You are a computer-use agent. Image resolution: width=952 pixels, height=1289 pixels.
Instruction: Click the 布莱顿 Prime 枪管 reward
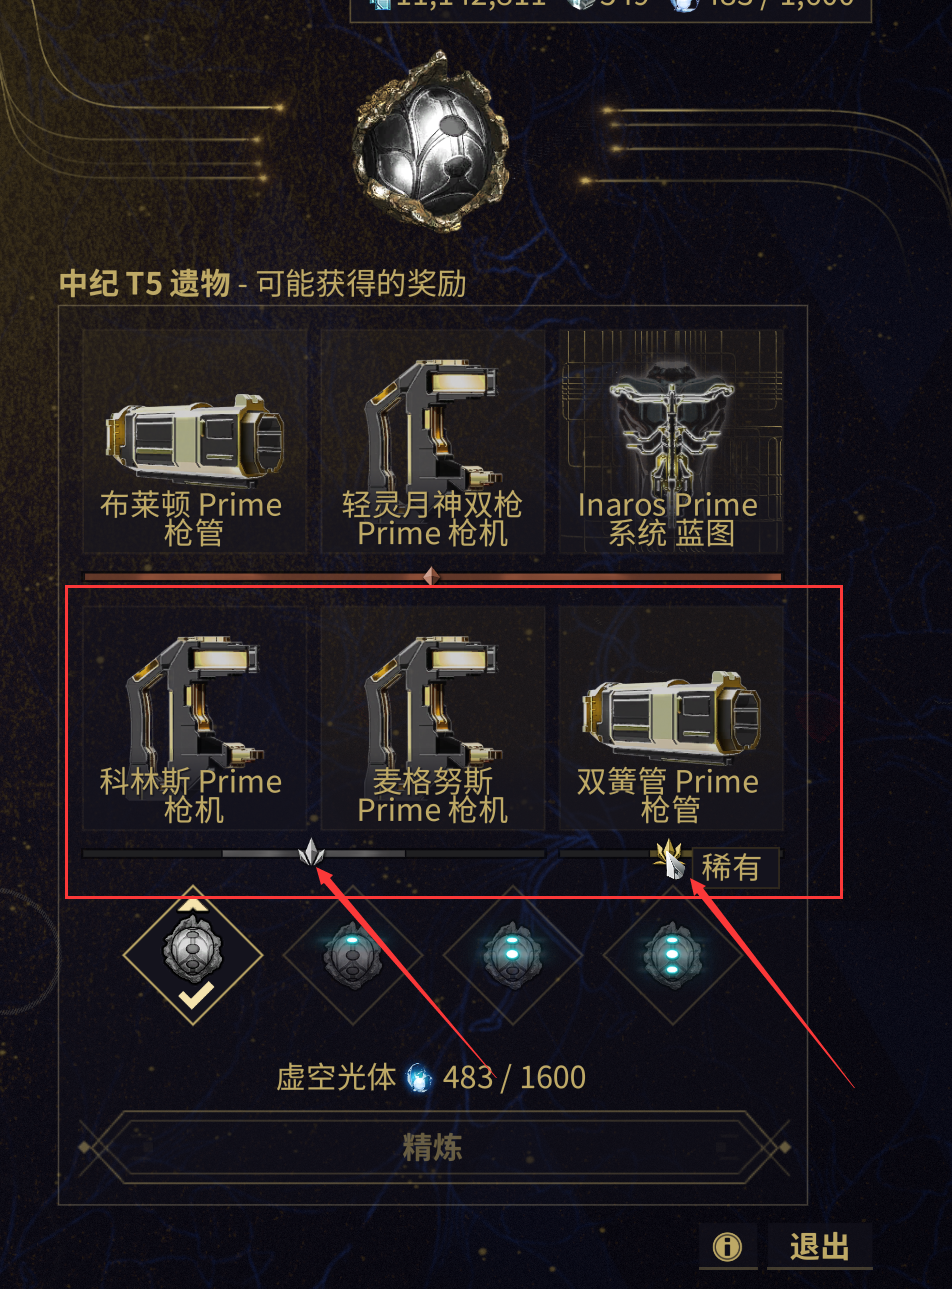tap(193, 442)
